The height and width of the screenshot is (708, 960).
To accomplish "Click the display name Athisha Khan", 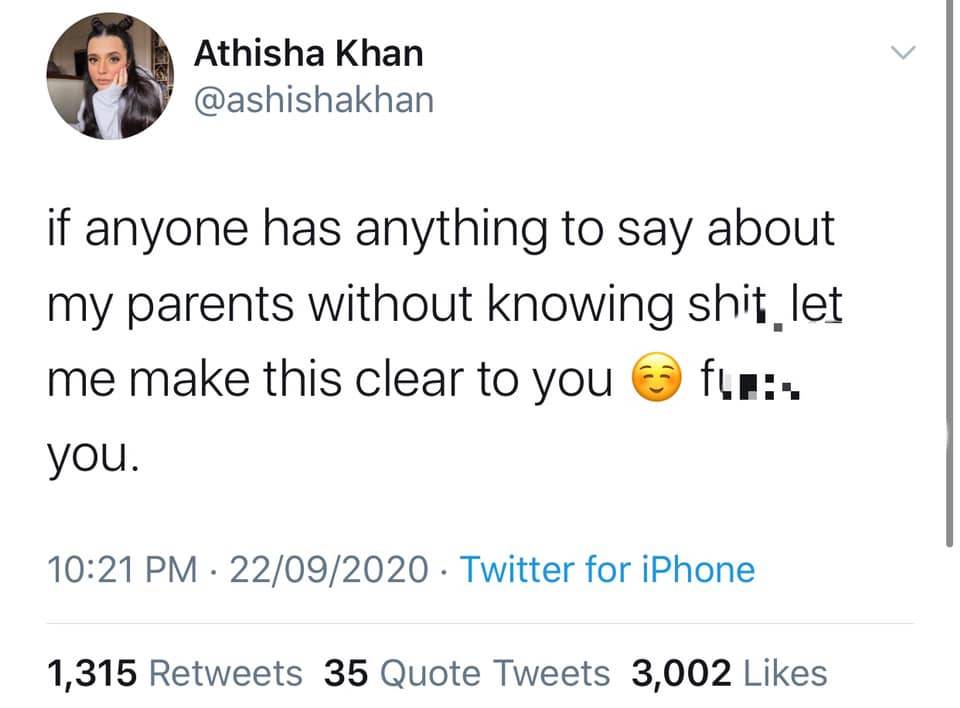I will pos(308,54).
